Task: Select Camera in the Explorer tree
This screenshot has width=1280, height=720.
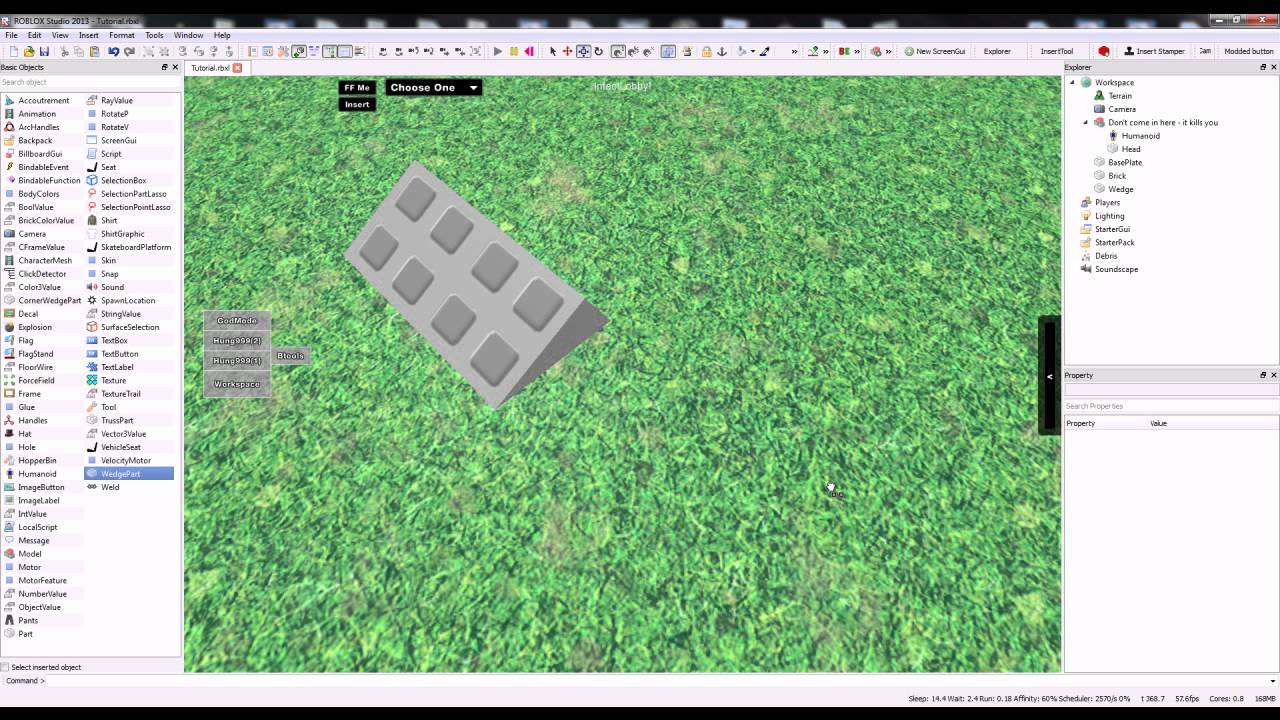Action: [1122, 109]
